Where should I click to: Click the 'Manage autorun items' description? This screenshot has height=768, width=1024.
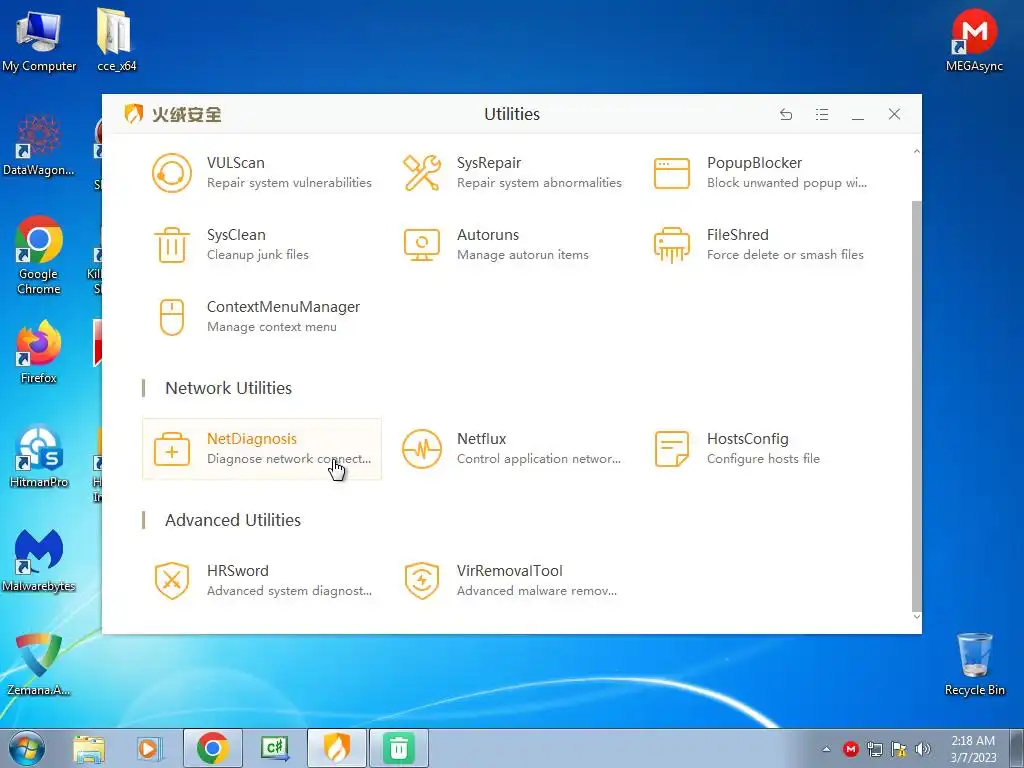[x=523, y=255]
